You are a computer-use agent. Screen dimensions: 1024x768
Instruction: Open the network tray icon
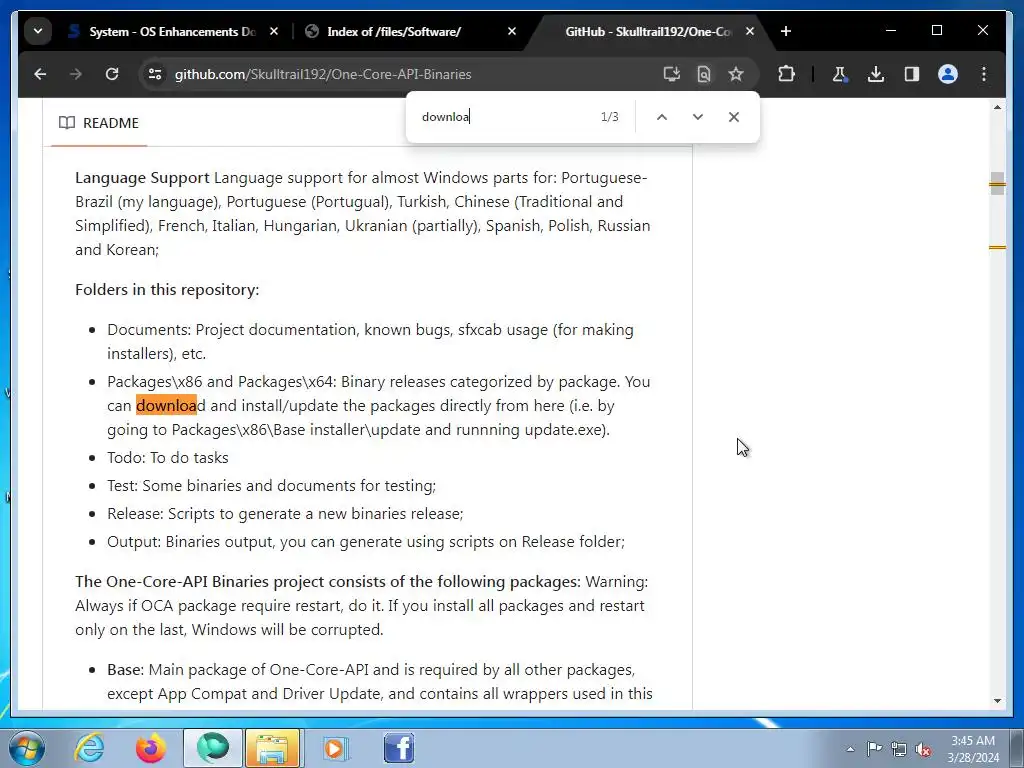point(899,749)
